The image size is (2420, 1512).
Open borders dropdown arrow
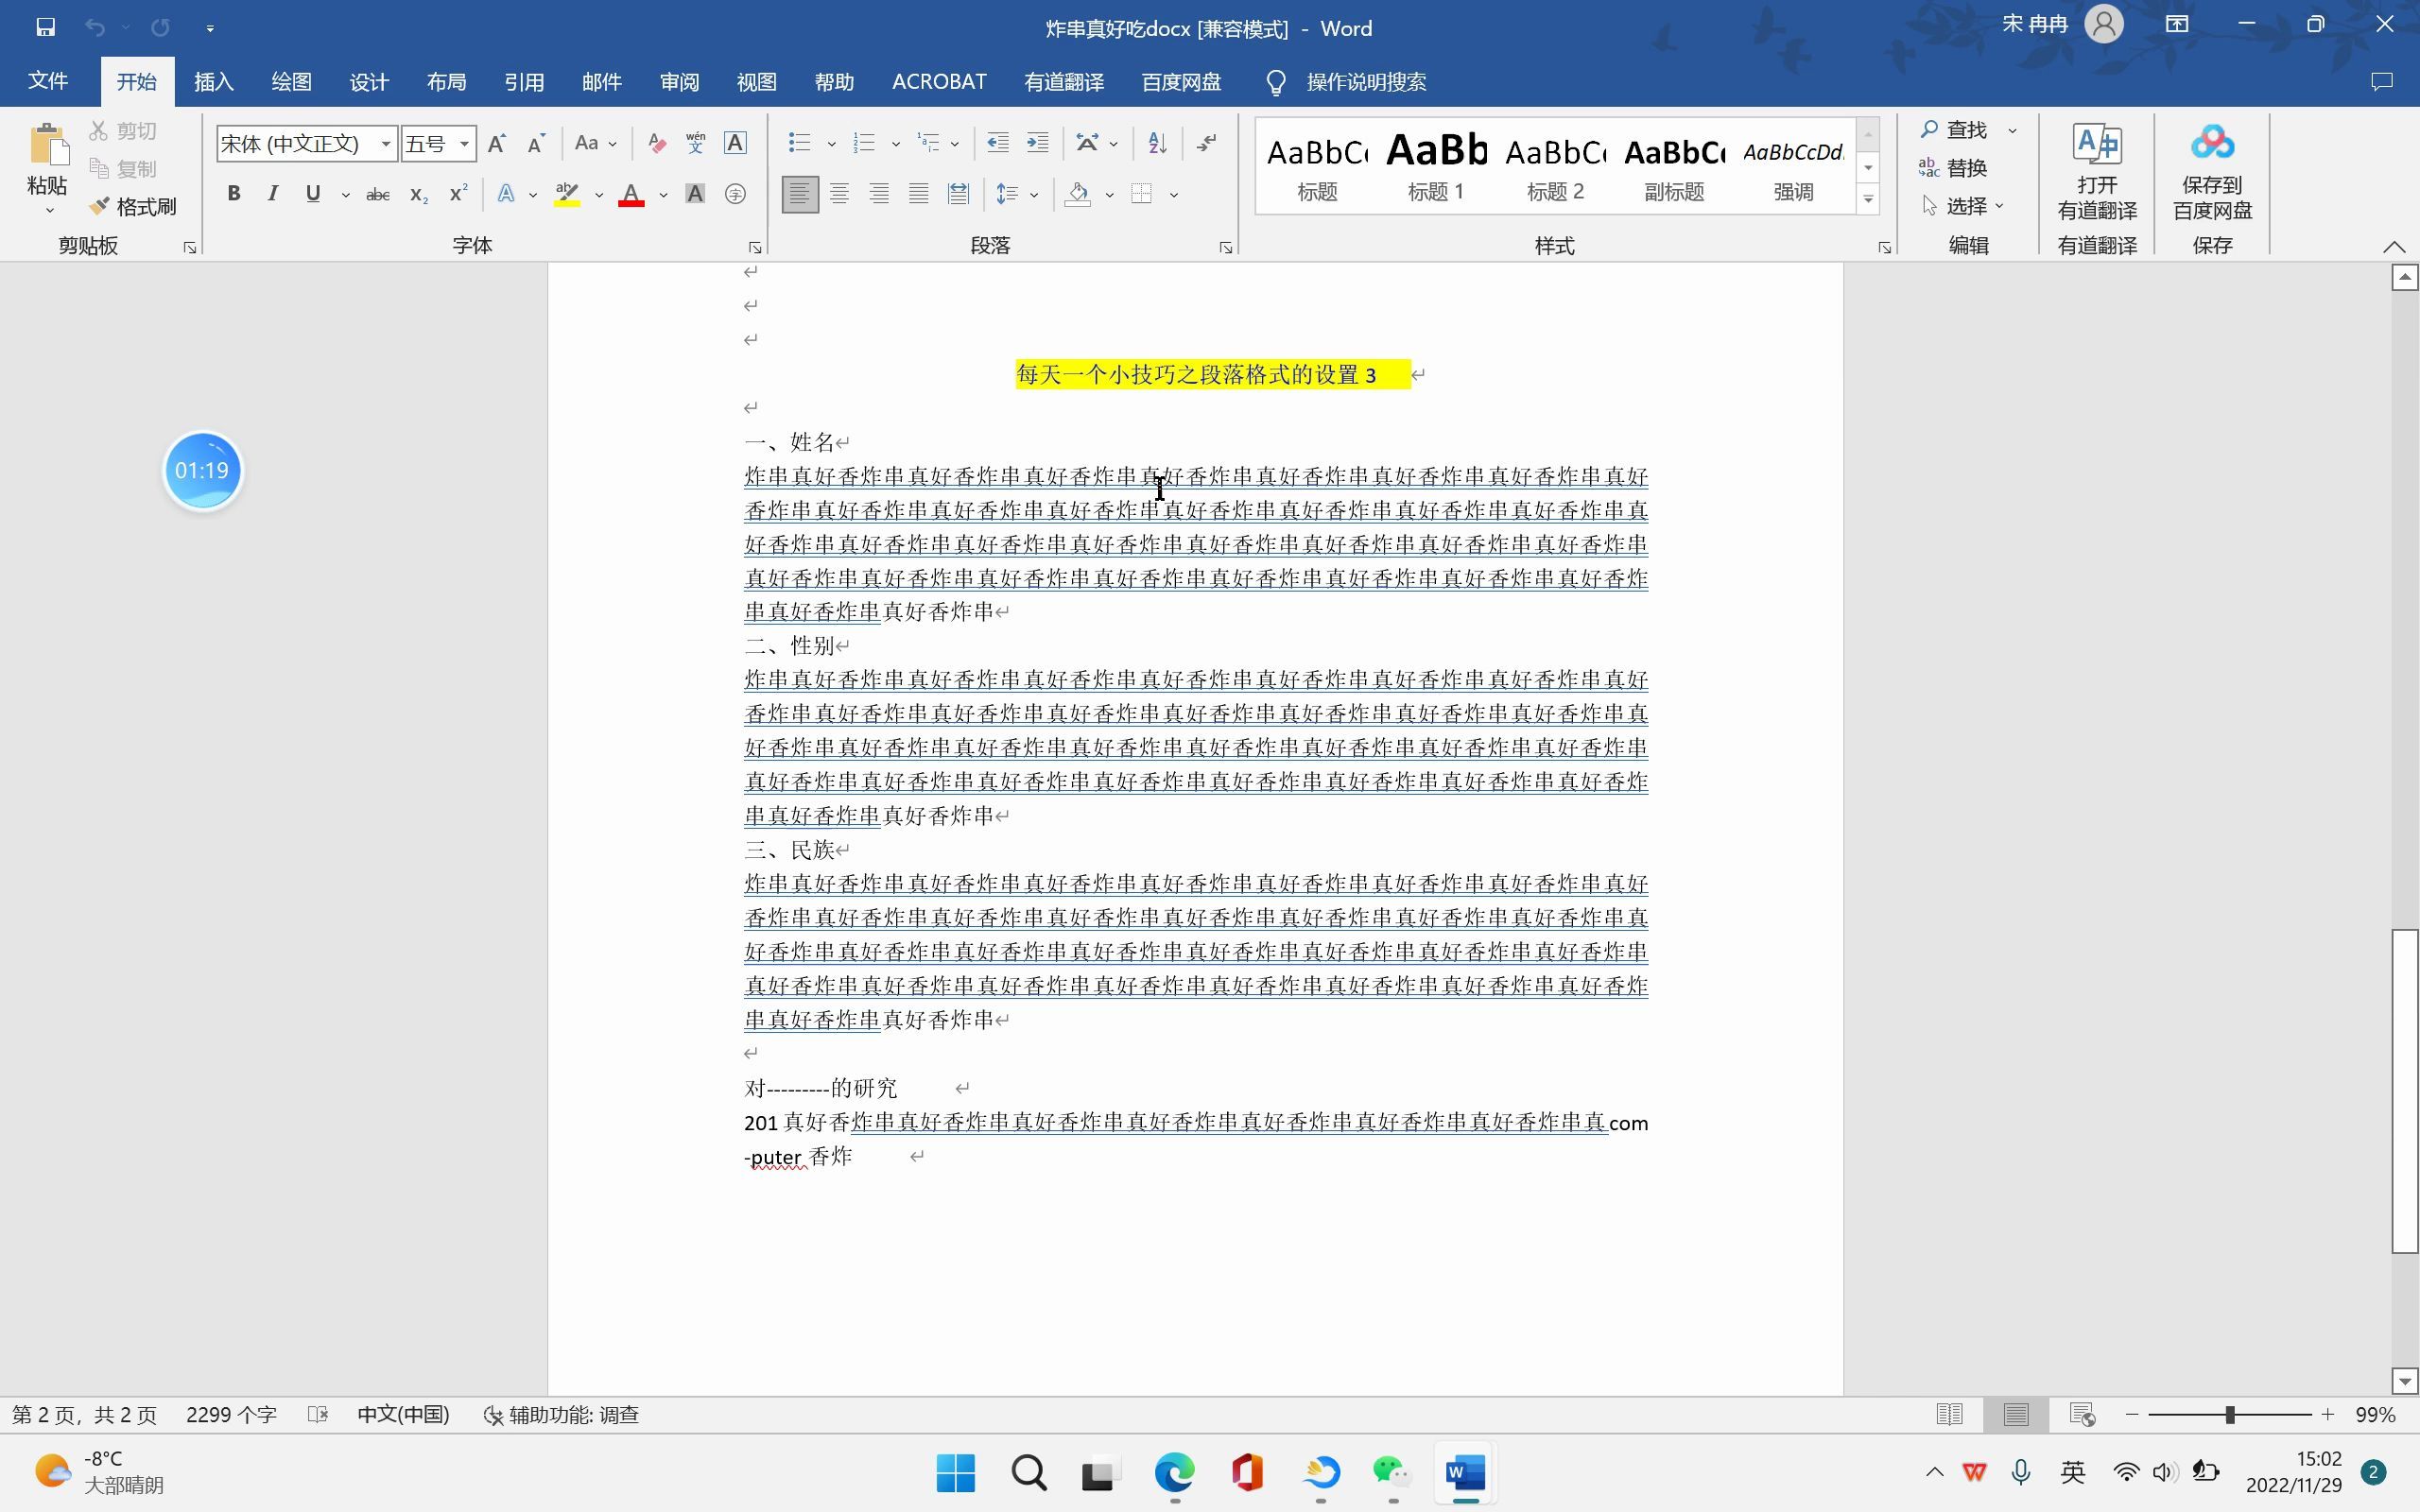1174,194
